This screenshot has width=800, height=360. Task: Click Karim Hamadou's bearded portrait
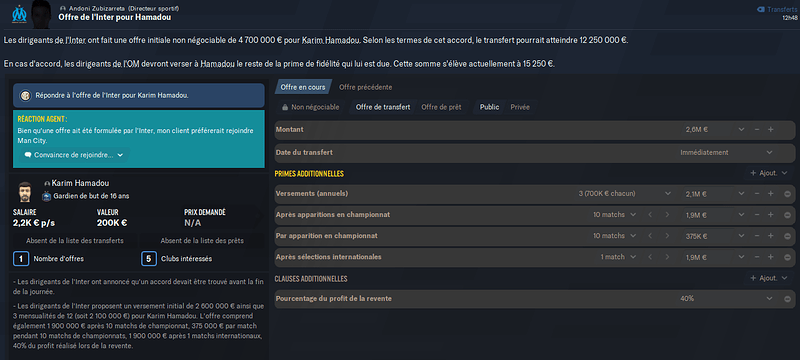pyautogui.click(x=26, y=191)
